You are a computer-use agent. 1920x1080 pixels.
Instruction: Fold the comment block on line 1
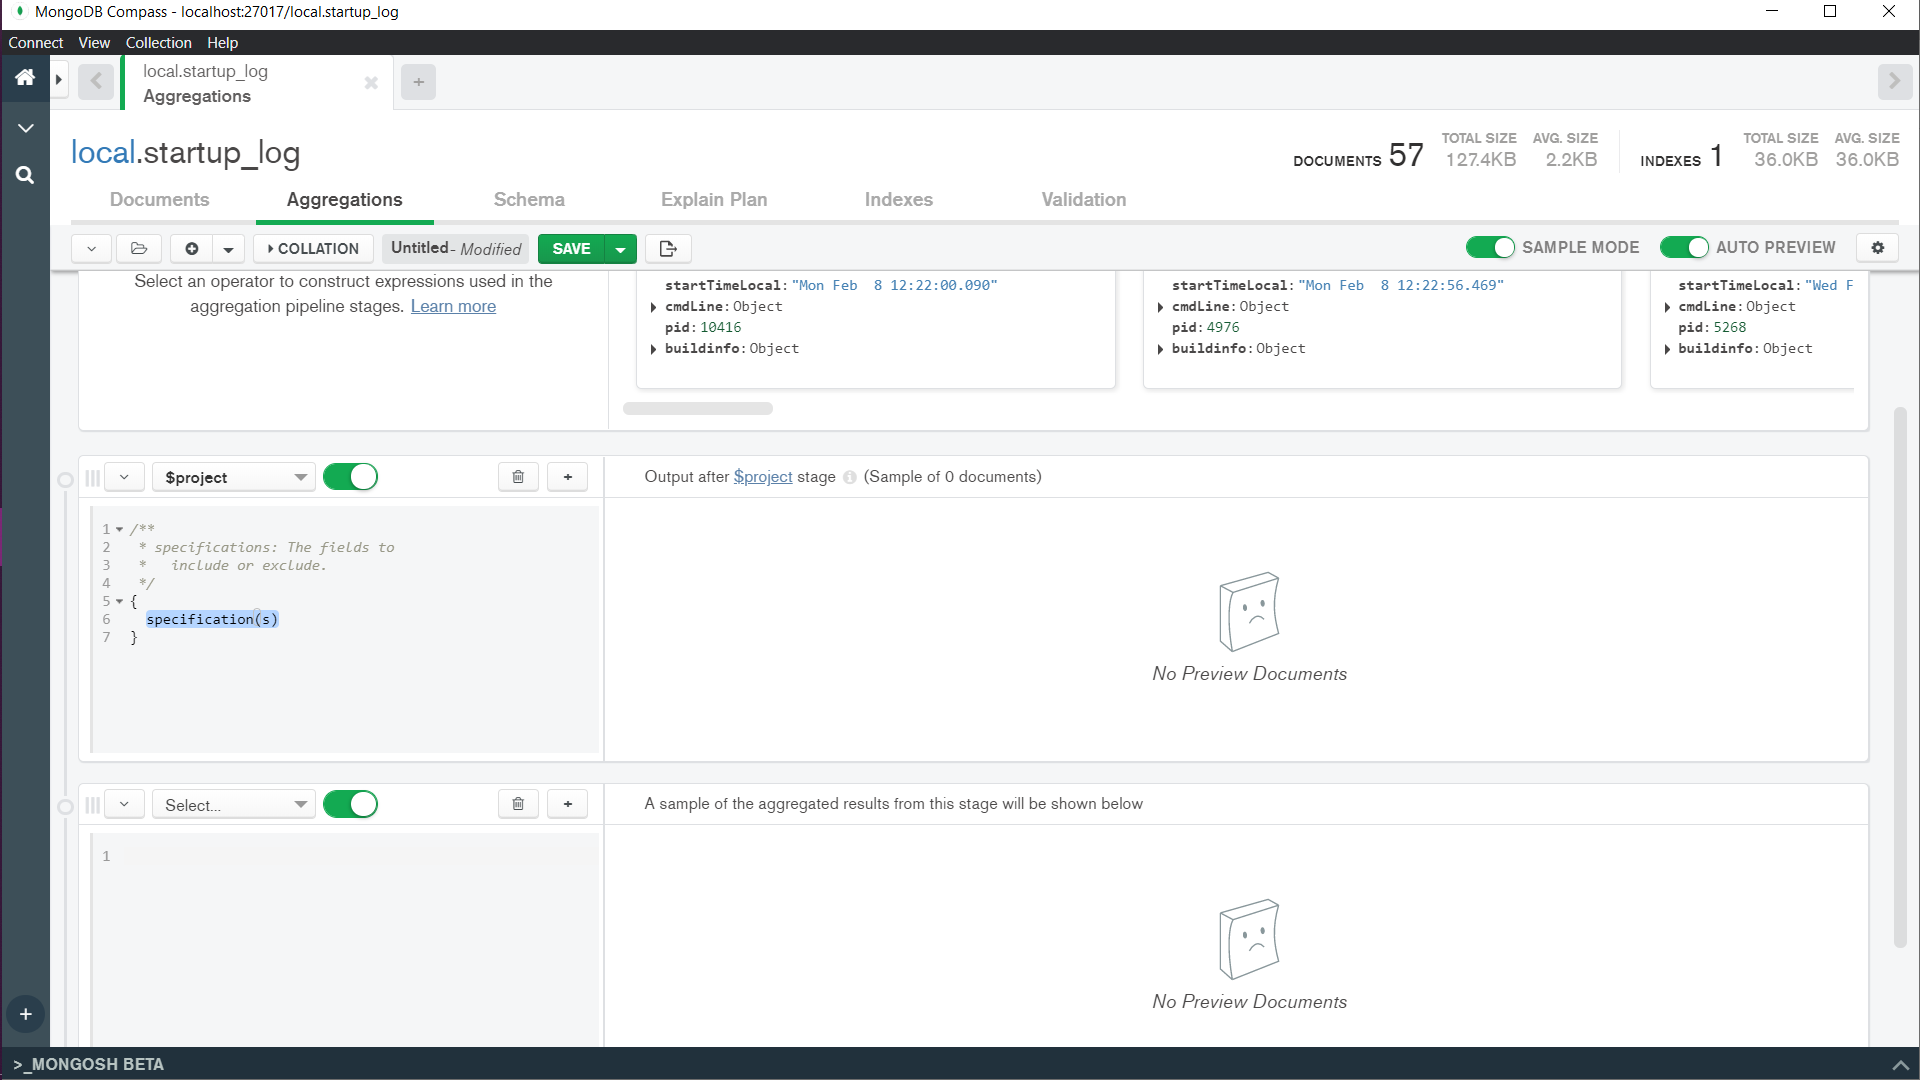coord(120,529)
